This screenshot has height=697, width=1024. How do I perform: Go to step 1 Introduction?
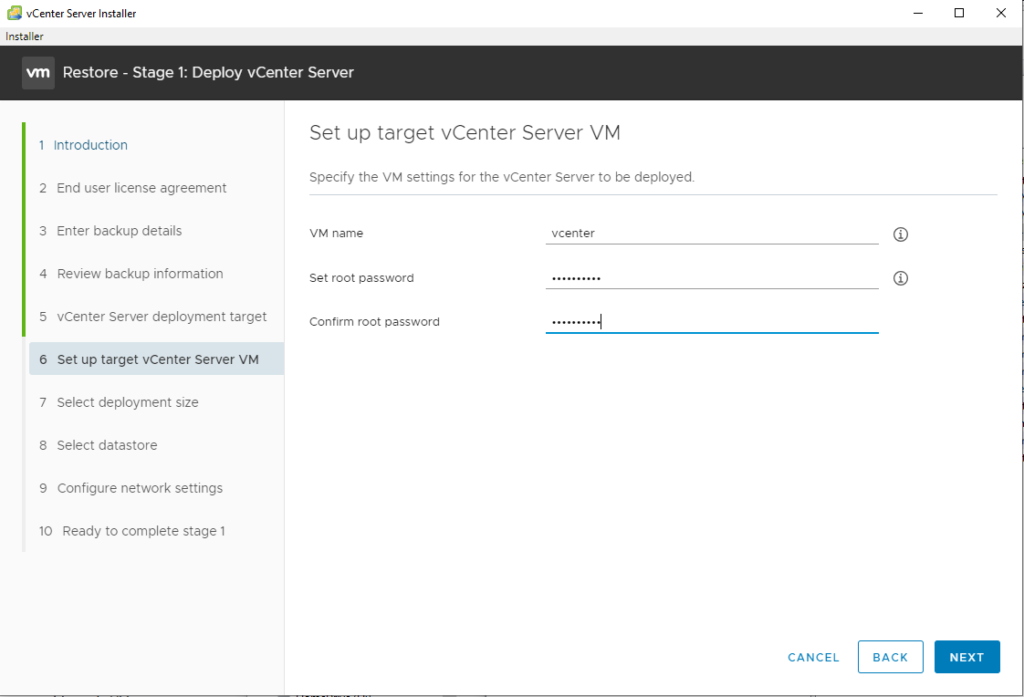[83, 145]
